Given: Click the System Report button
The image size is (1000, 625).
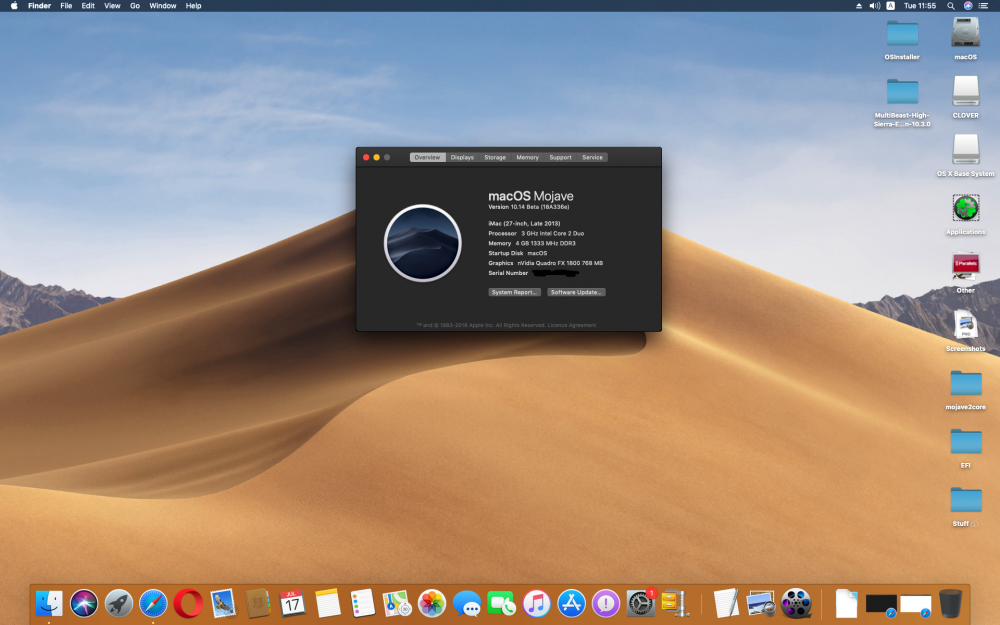Looking at the screenshot, I should tap(515, 292).
